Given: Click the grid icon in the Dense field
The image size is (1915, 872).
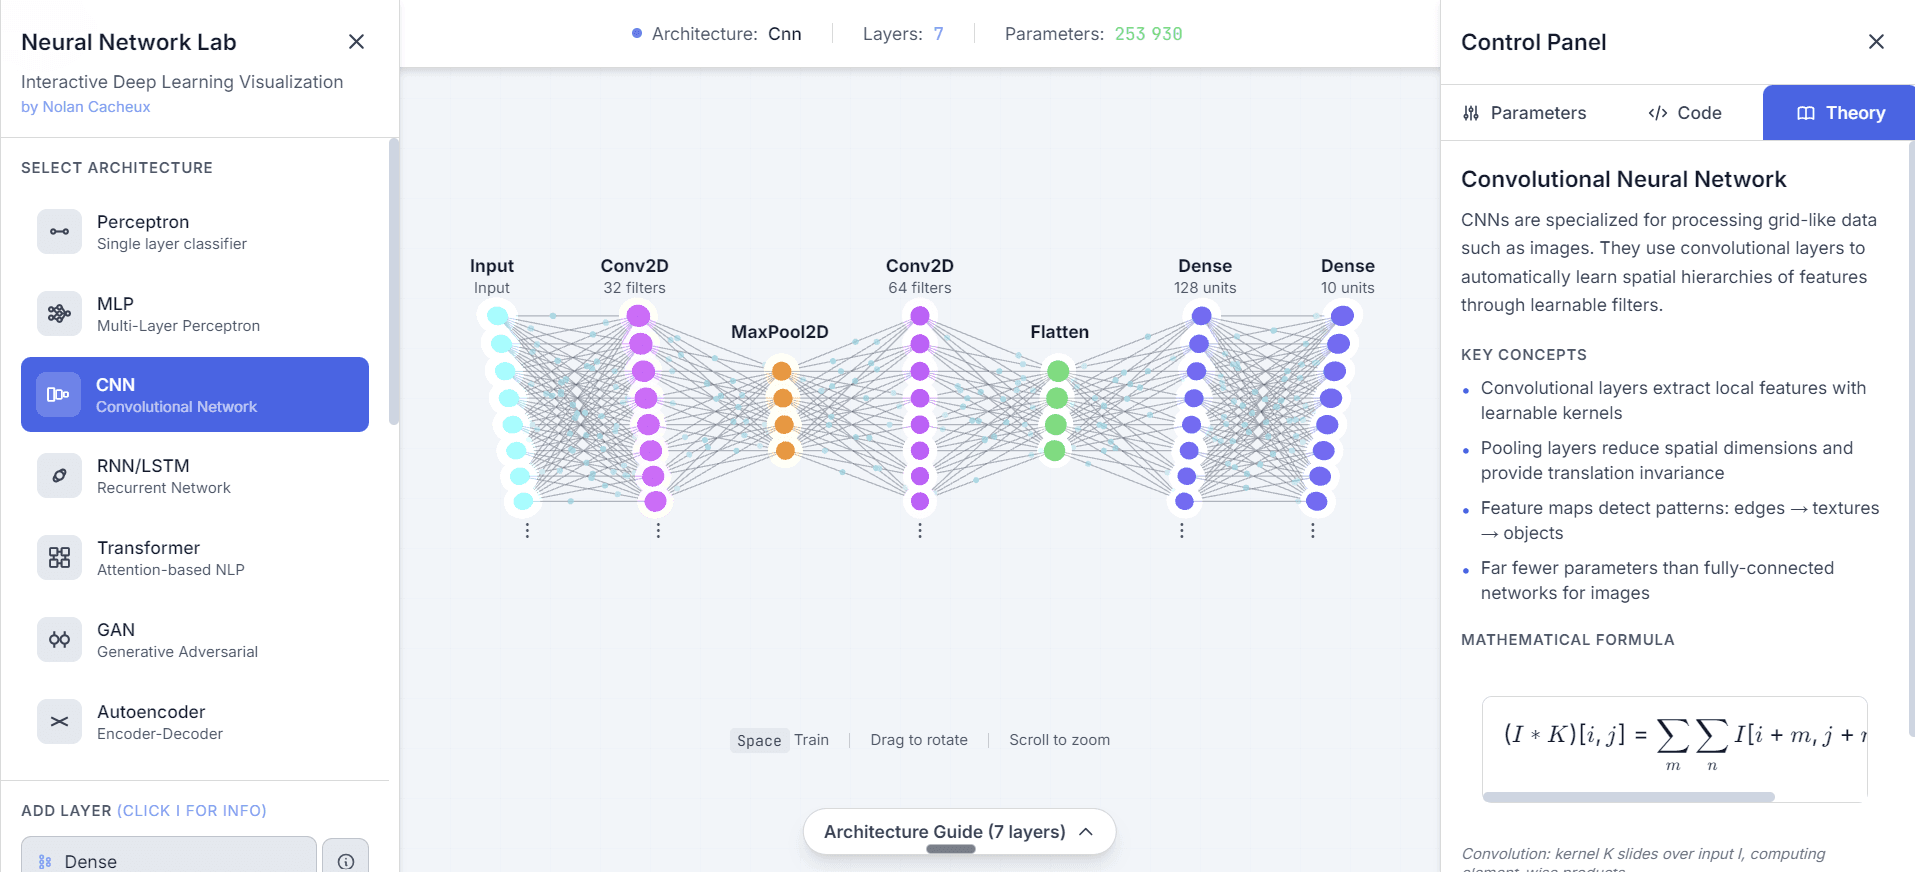Looking at the screenshot, I should click(x=42, y=860).
